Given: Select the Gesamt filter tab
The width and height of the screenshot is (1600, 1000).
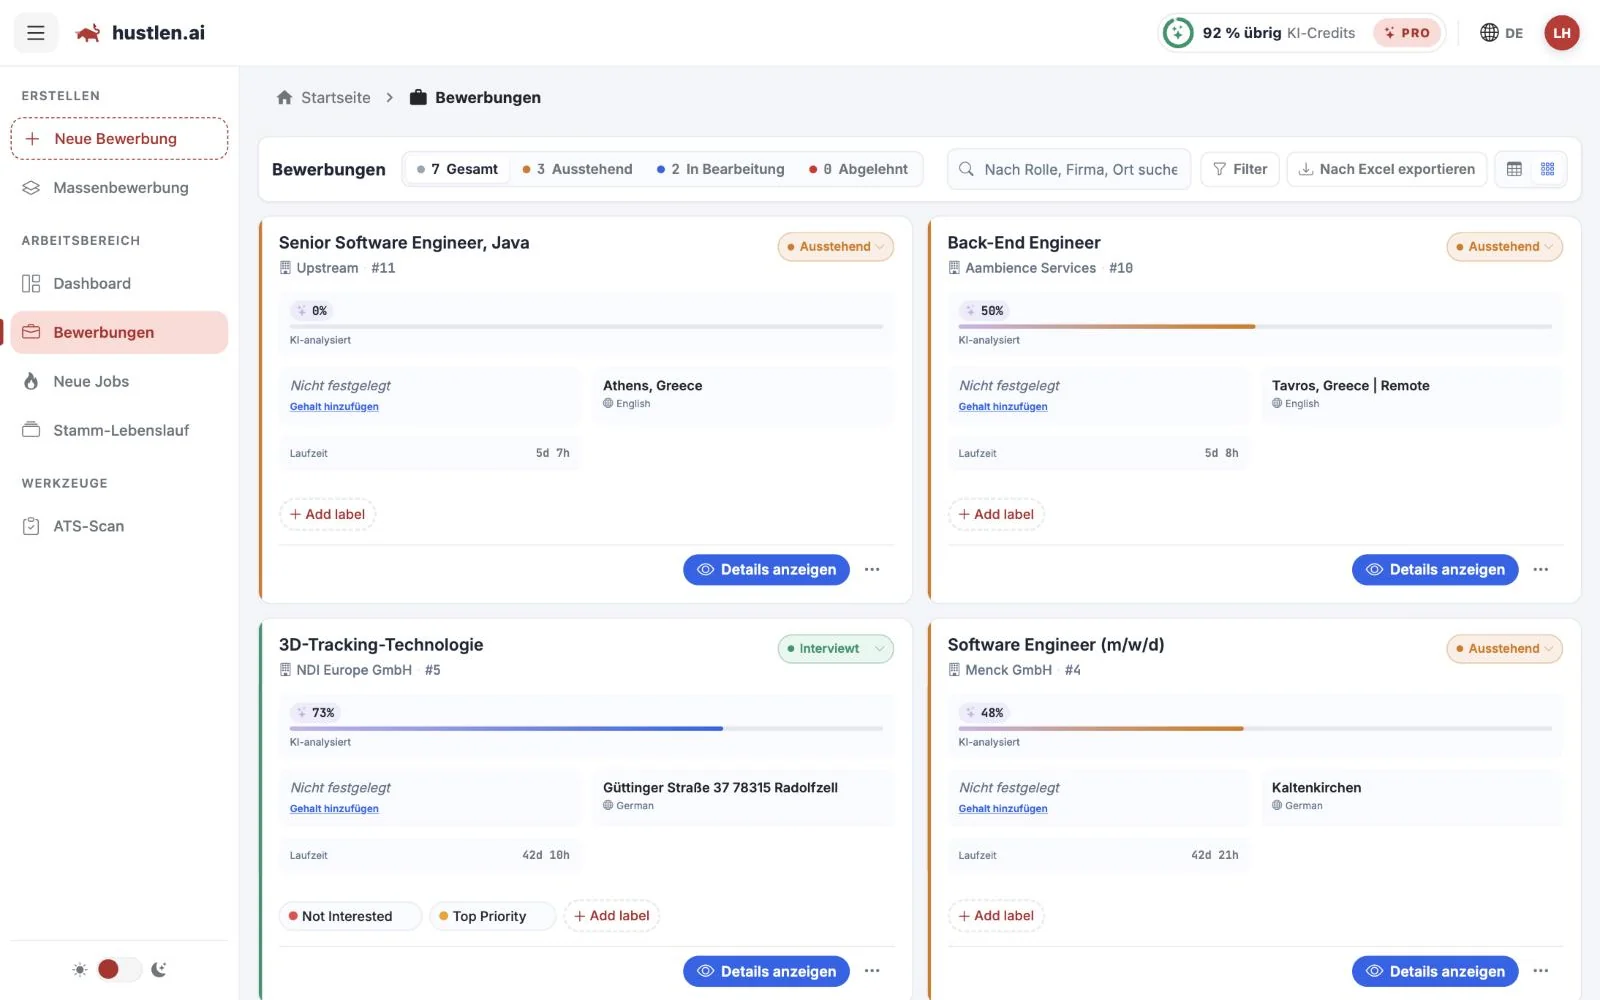Looking at the screenshot, I should pos(458,169).
